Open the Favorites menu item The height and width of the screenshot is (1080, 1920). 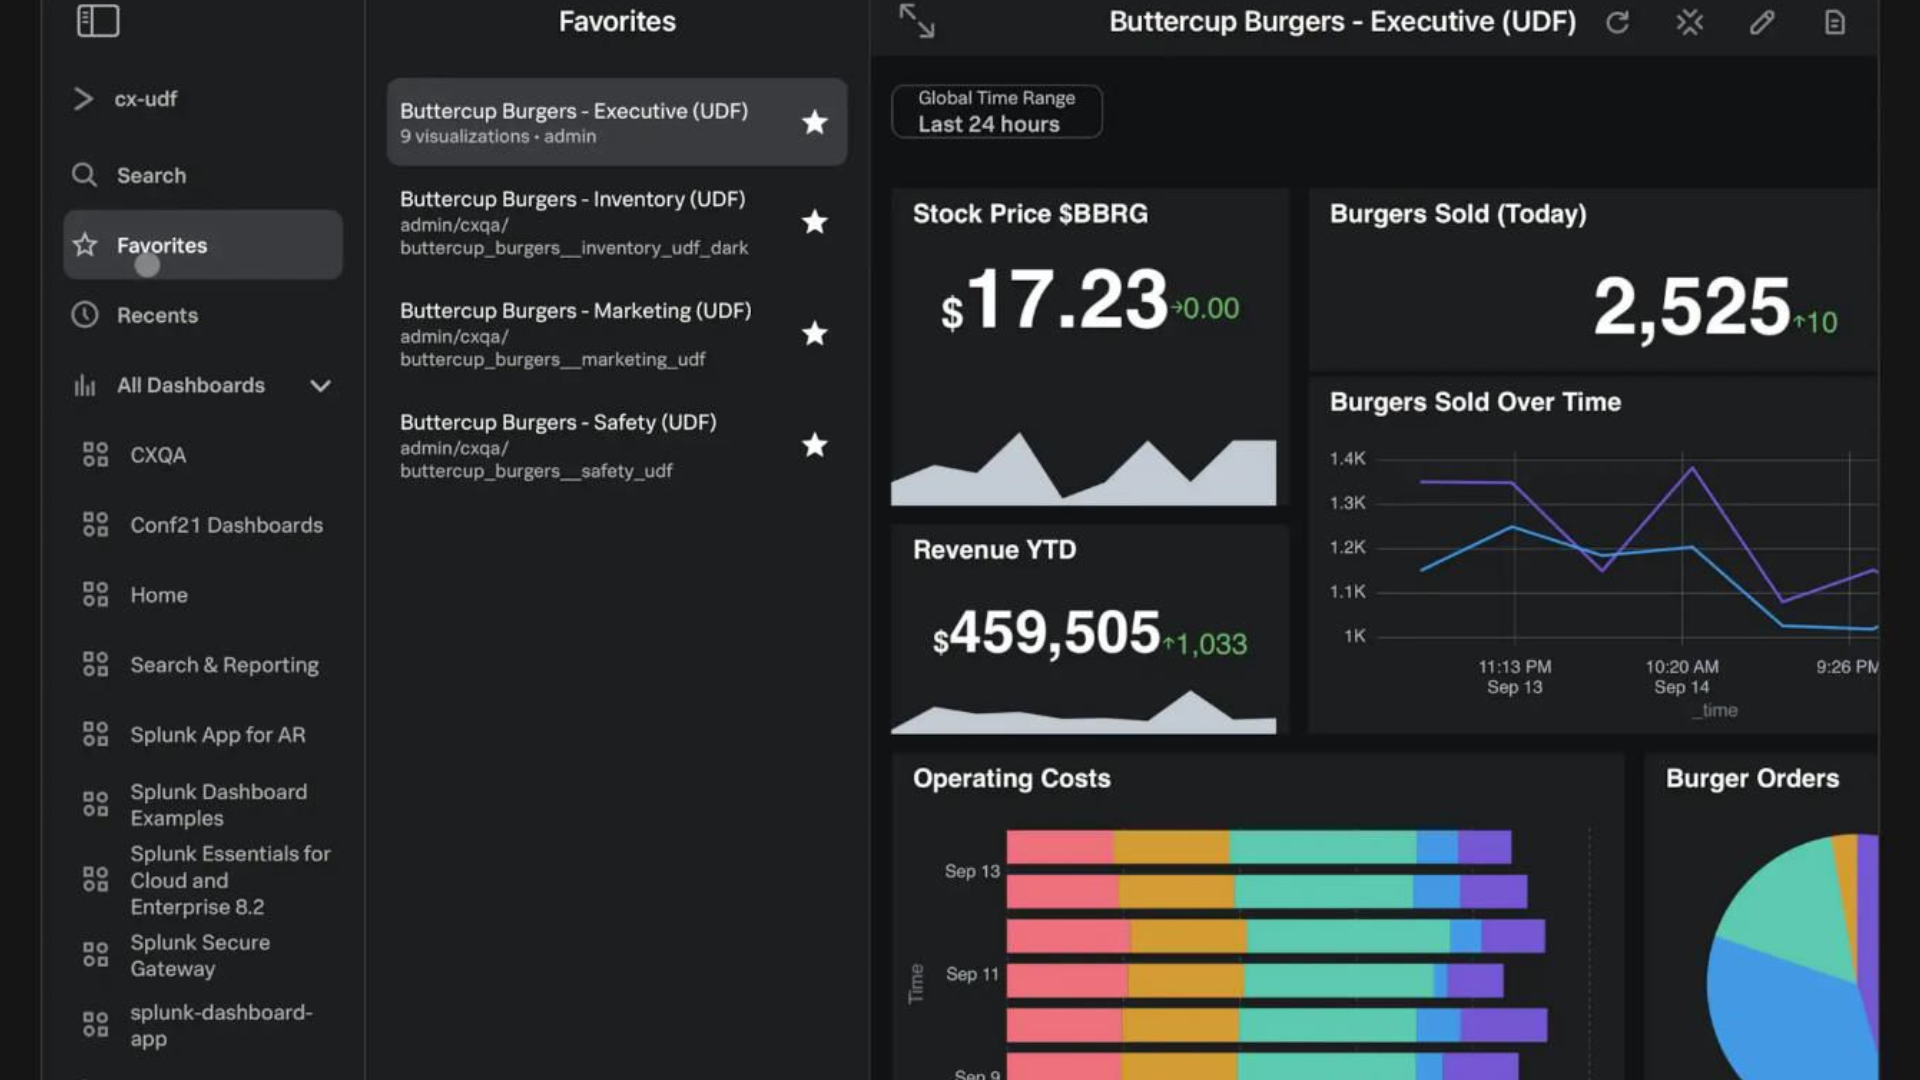[x=203, y=245]
